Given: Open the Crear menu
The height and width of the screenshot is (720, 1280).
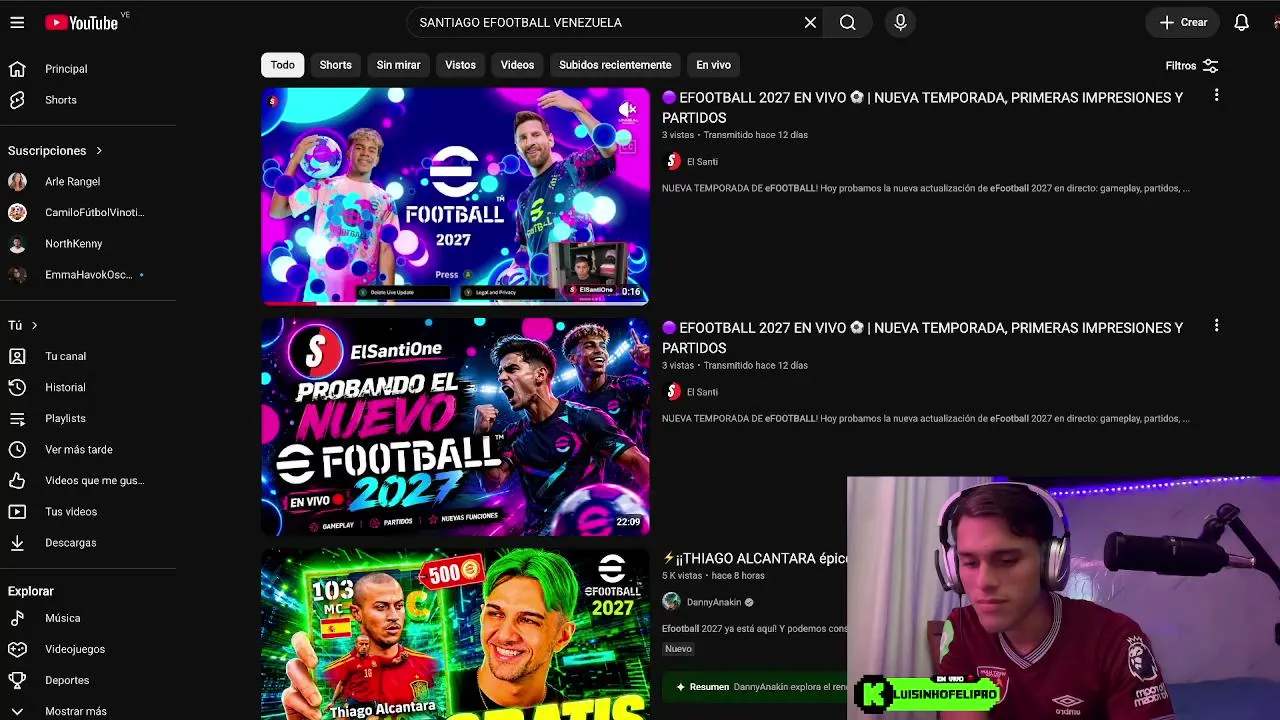Looking at the screenshot, I should 1183,22.
